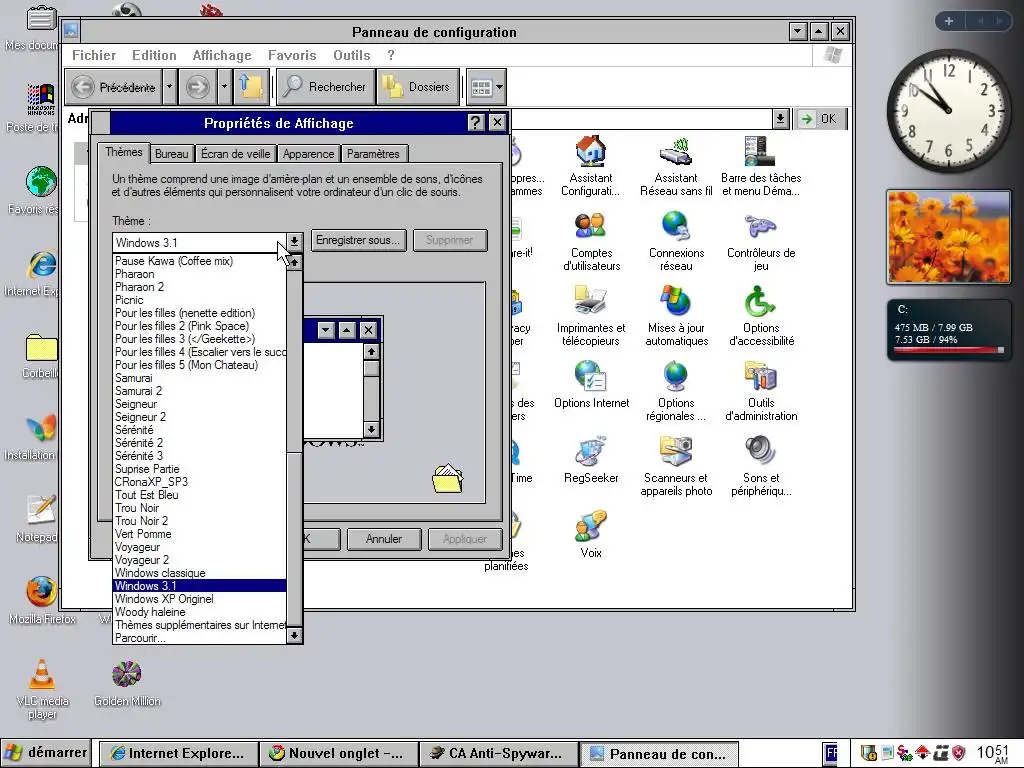
Task: Open Options Internet icon
Action: (591, 385)
